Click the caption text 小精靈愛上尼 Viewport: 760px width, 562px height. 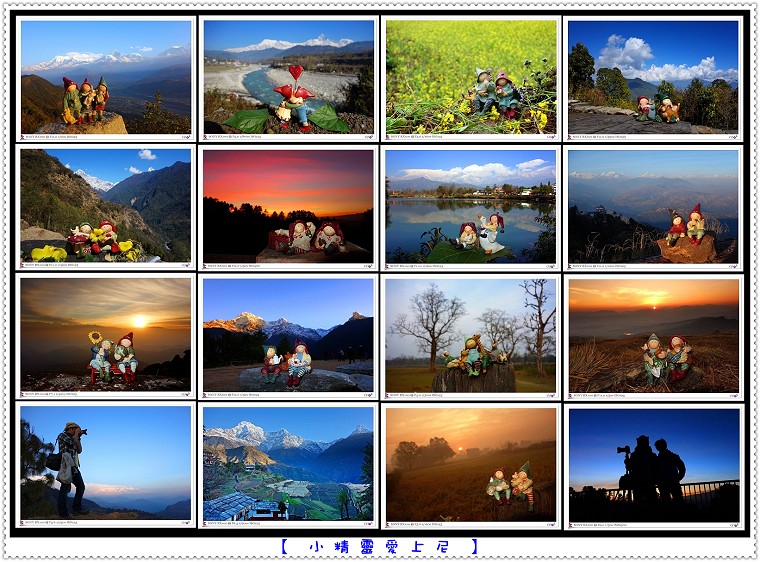point(380,547)
